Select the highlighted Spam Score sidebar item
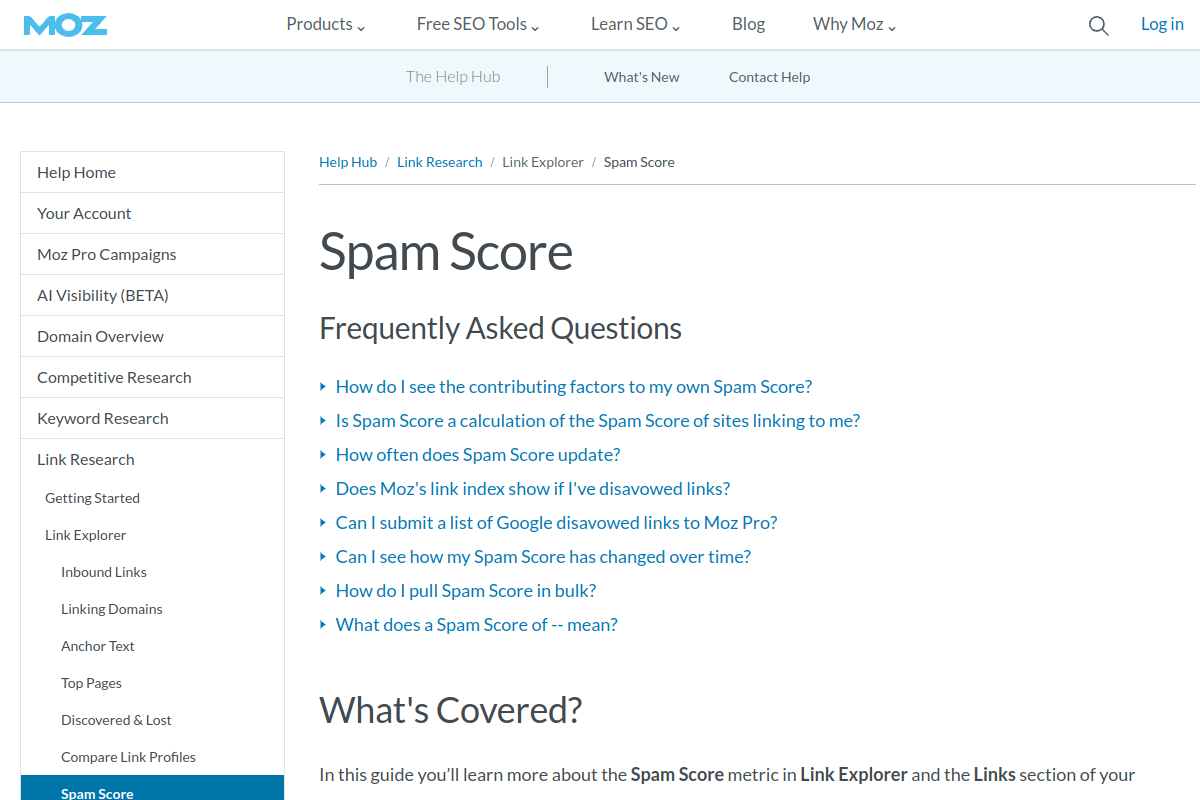This screenshot has height=800, width=1200. (97, 792)
